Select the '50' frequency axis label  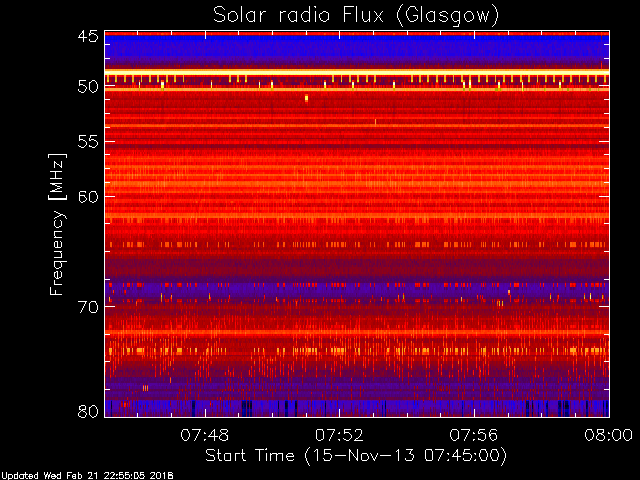point(88,87)
